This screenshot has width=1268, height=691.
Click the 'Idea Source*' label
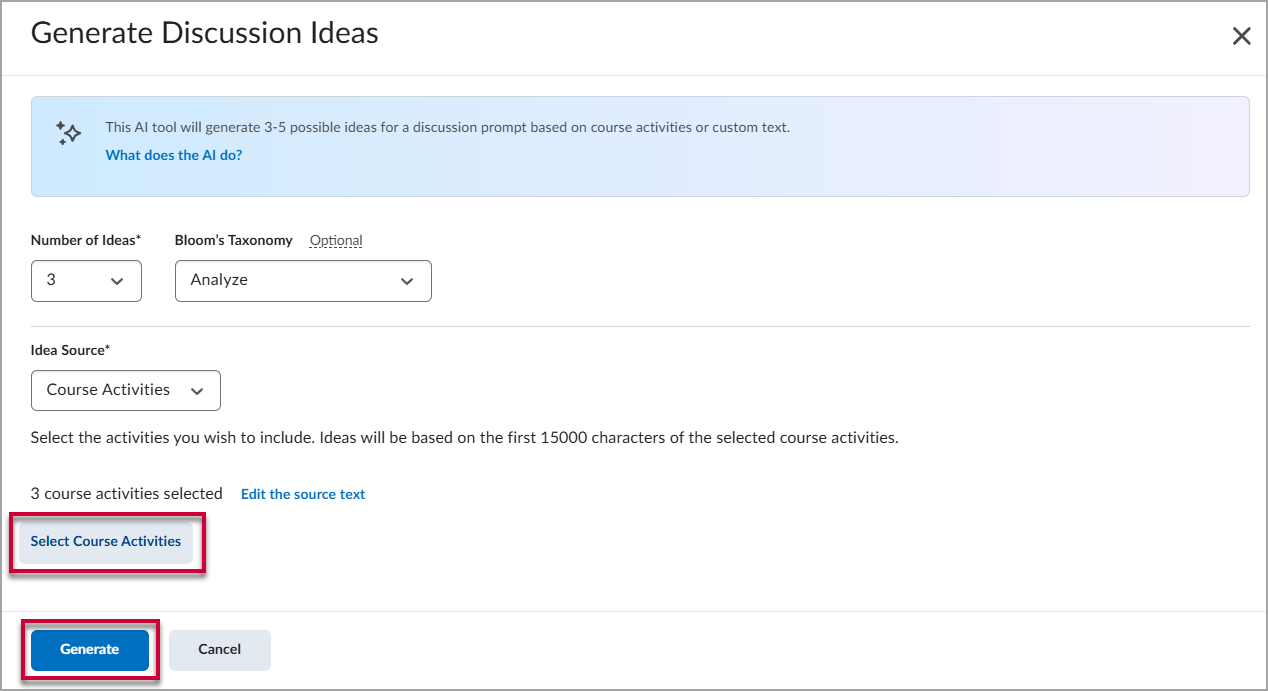pos(70,349)
